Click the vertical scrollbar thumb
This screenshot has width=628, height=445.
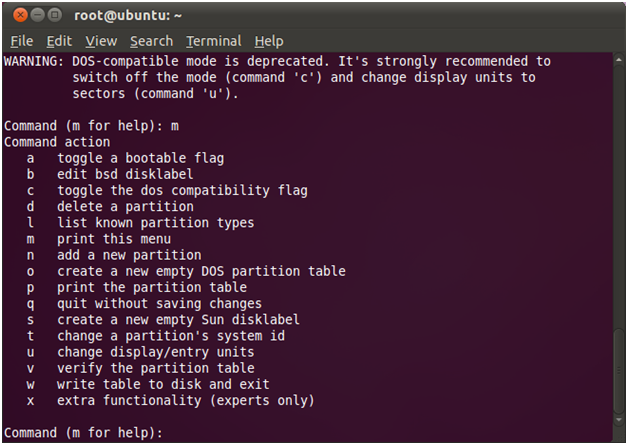click(x=619, y=370)
